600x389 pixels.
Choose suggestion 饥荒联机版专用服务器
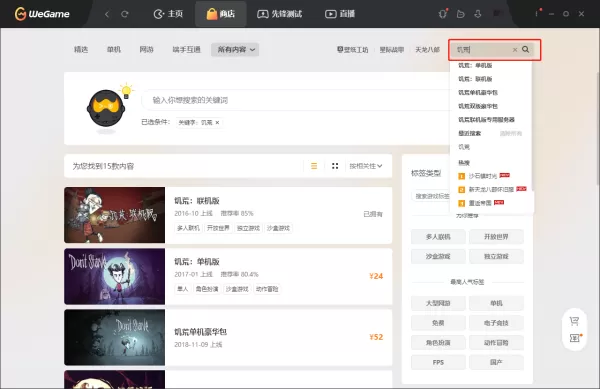click(x=486, y=120)
